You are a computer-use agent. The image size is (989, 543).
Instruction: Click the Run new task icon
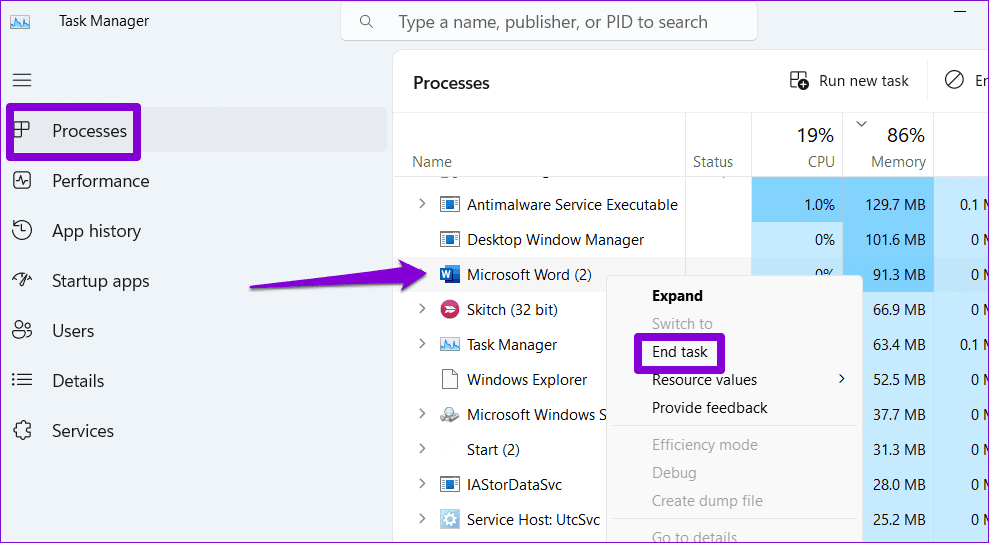[x=799, y=81]
